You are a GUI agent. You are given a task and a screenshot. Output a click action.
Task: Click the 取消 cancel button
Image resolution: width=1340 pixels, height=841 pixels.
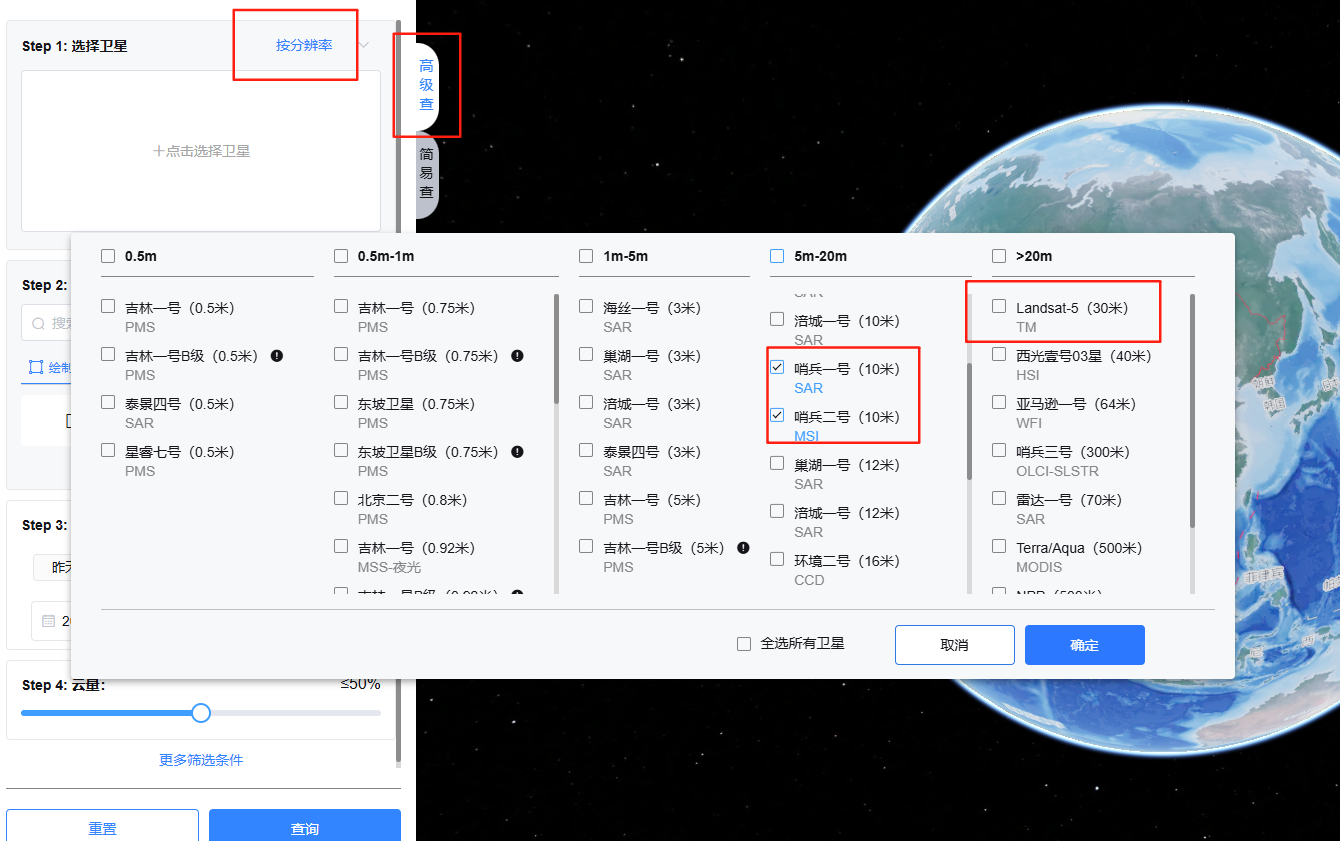tap(954, 645)
